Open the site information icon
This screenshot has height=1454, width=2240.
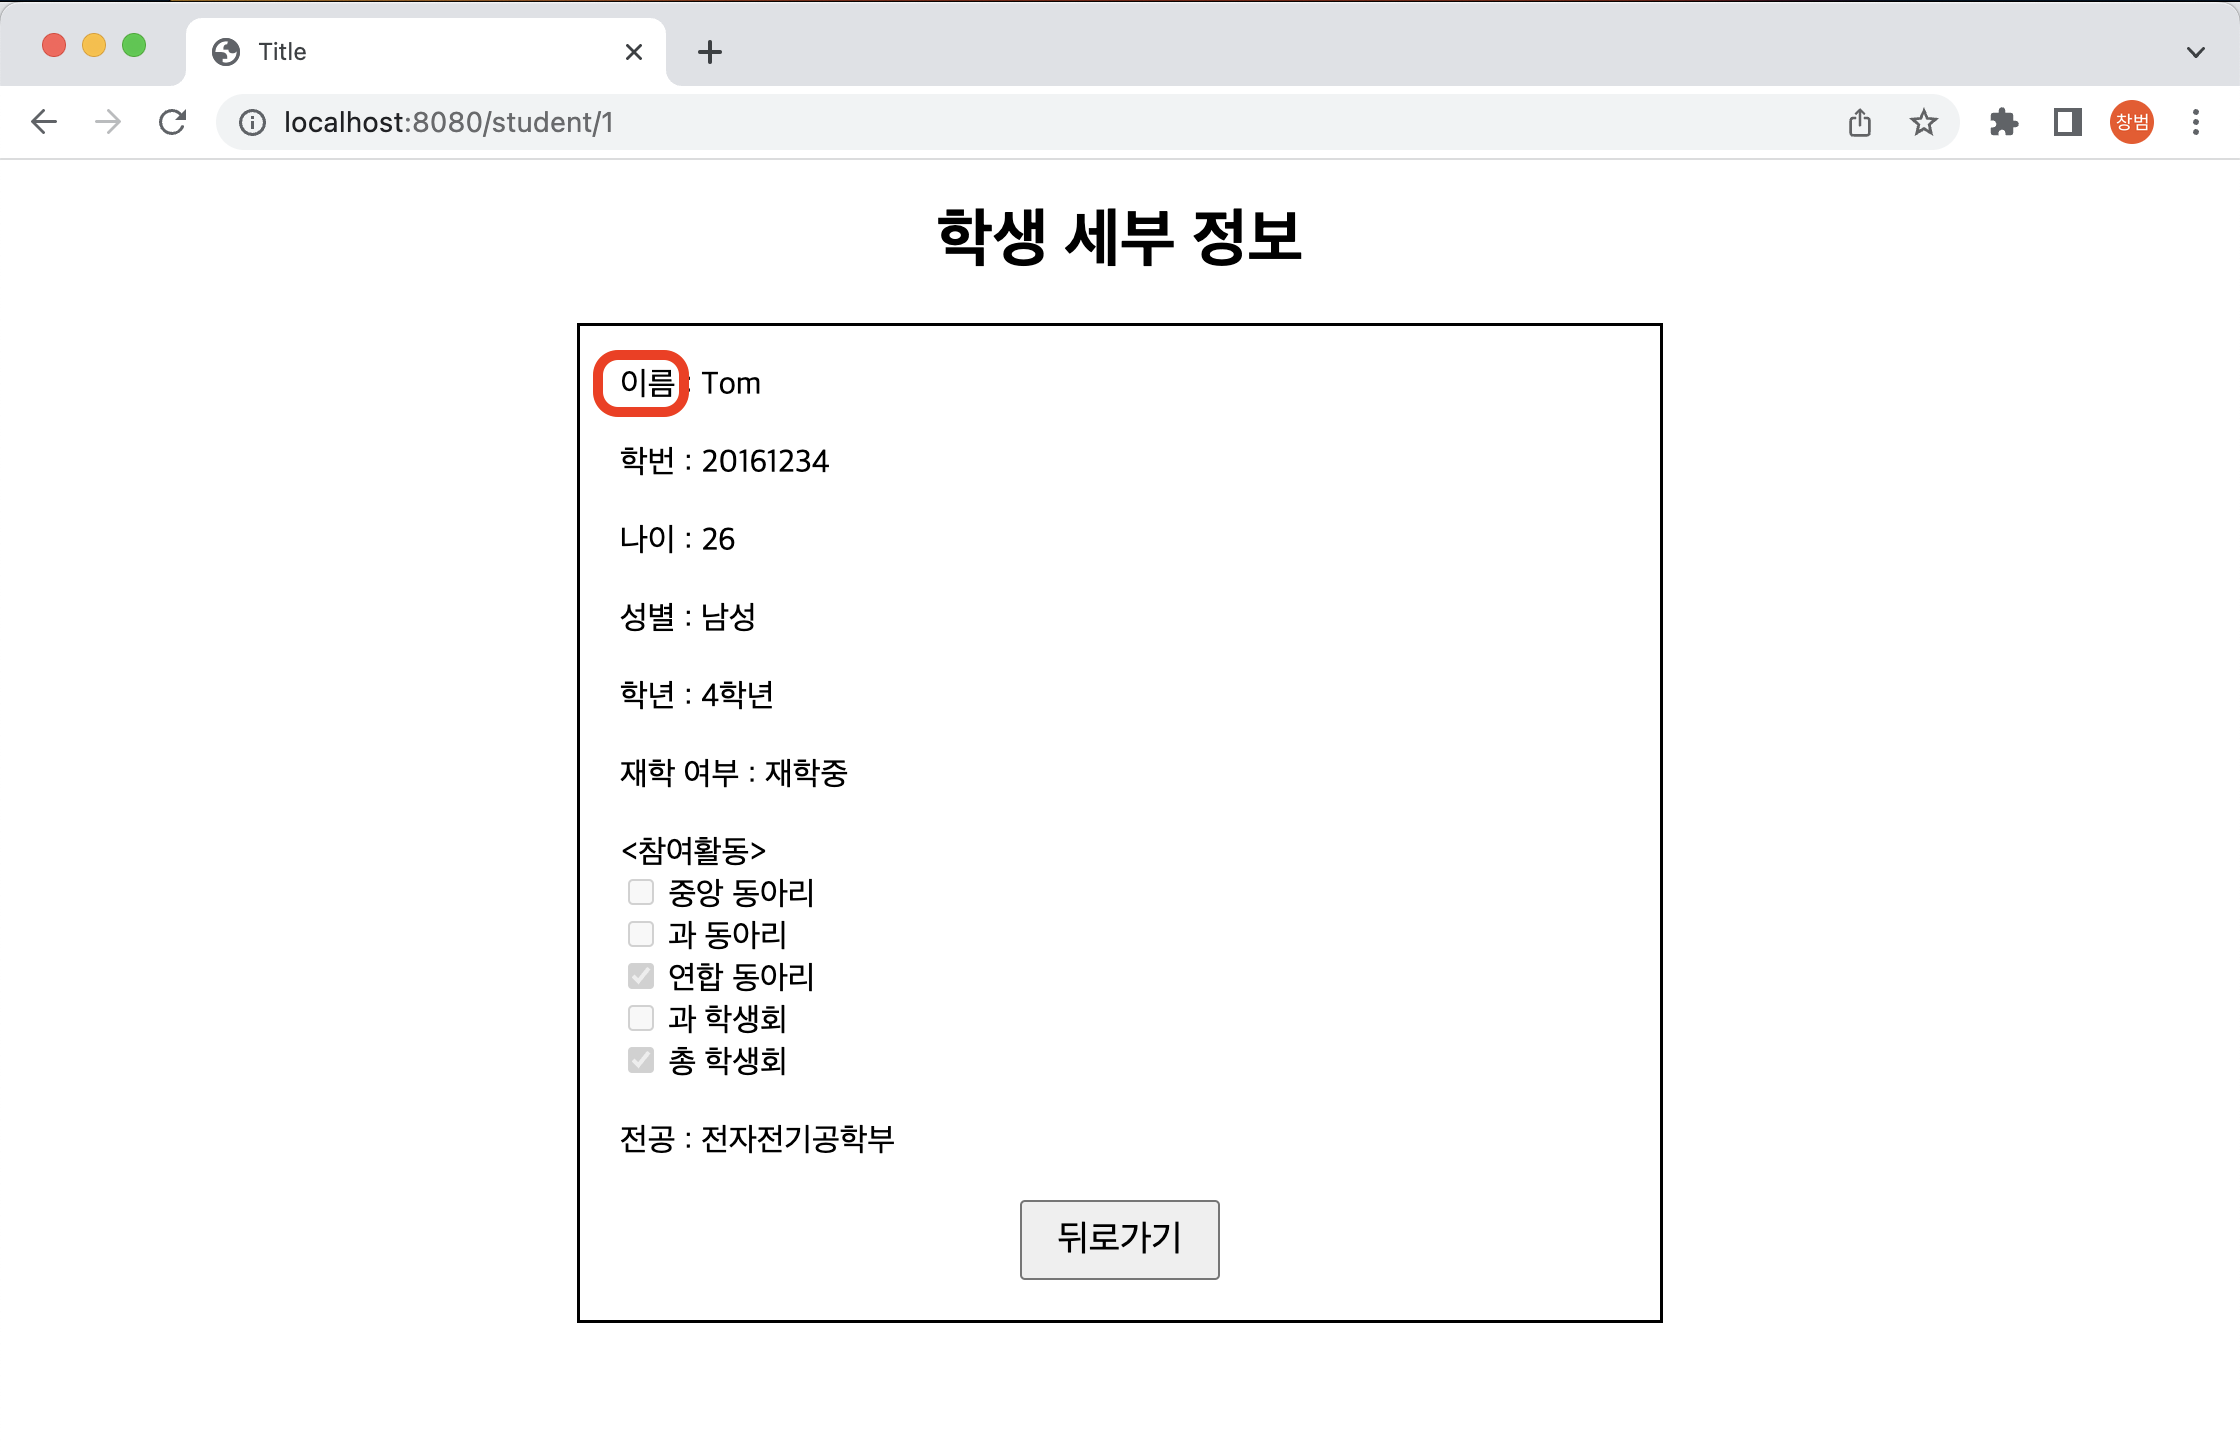coord(252,122)
